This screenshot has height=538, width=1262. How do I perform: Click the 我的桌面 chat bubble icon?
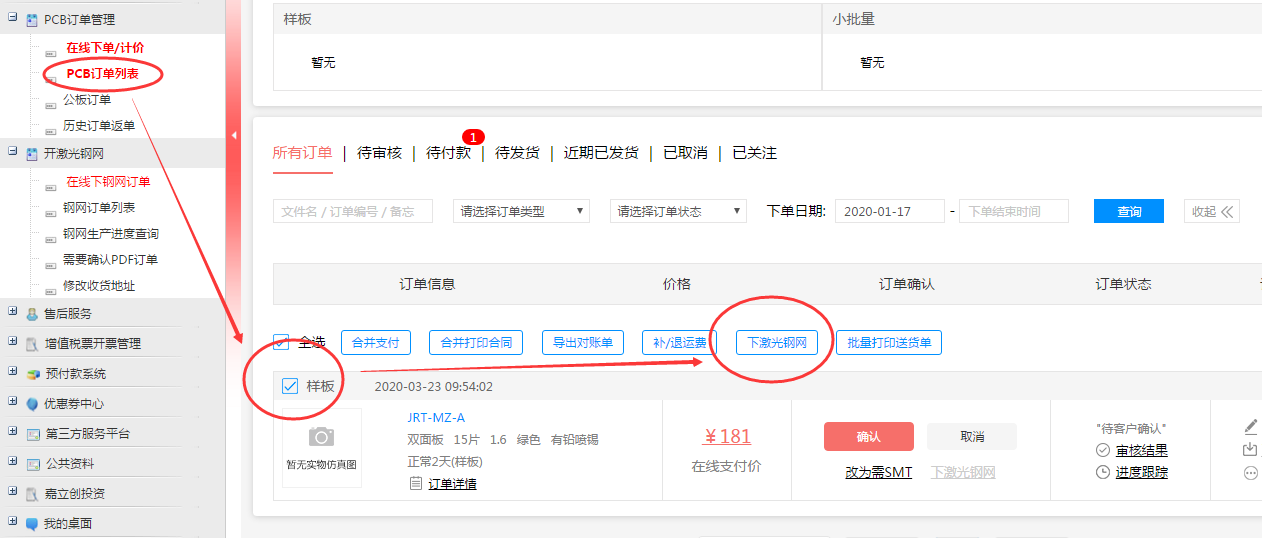(33, 524)
